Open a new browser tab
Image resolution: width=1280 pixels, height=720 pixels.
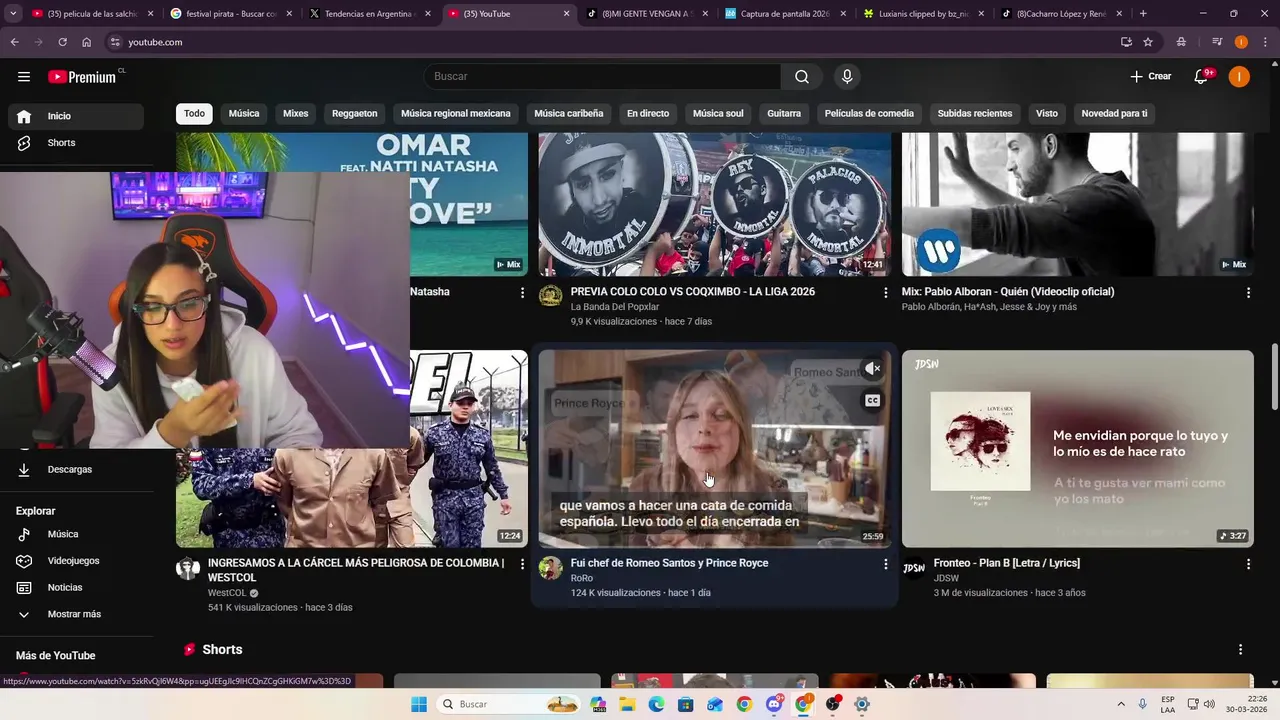[x=1143, y=14]
